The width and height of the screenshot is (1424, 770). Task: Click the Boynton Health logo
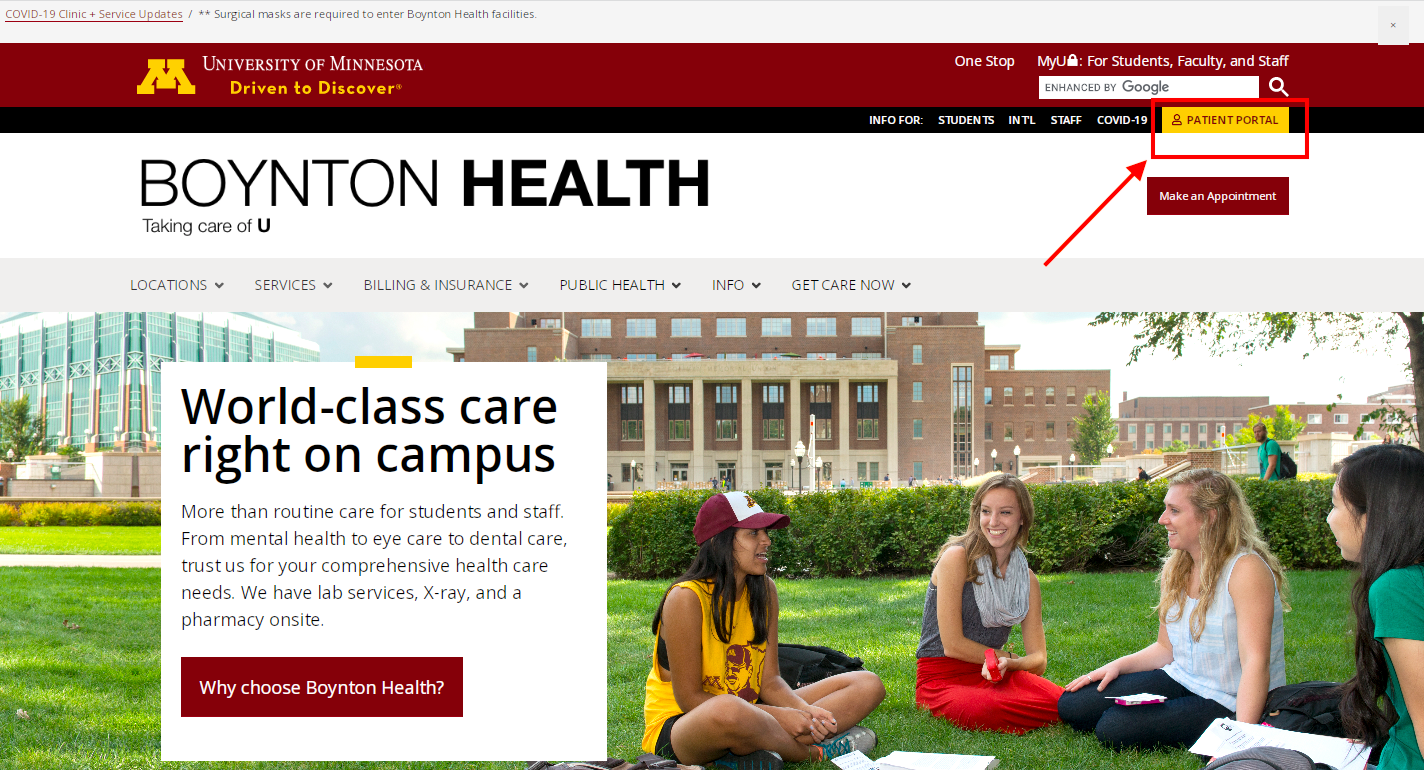pos(425,196)
